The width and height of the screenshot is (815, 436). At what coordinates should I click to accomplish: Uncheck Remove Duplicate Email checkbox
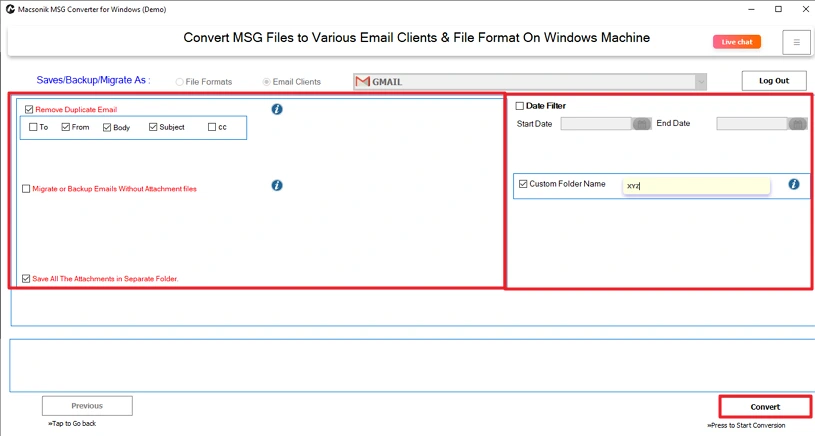pyautogui.click(x=29, y=109)
